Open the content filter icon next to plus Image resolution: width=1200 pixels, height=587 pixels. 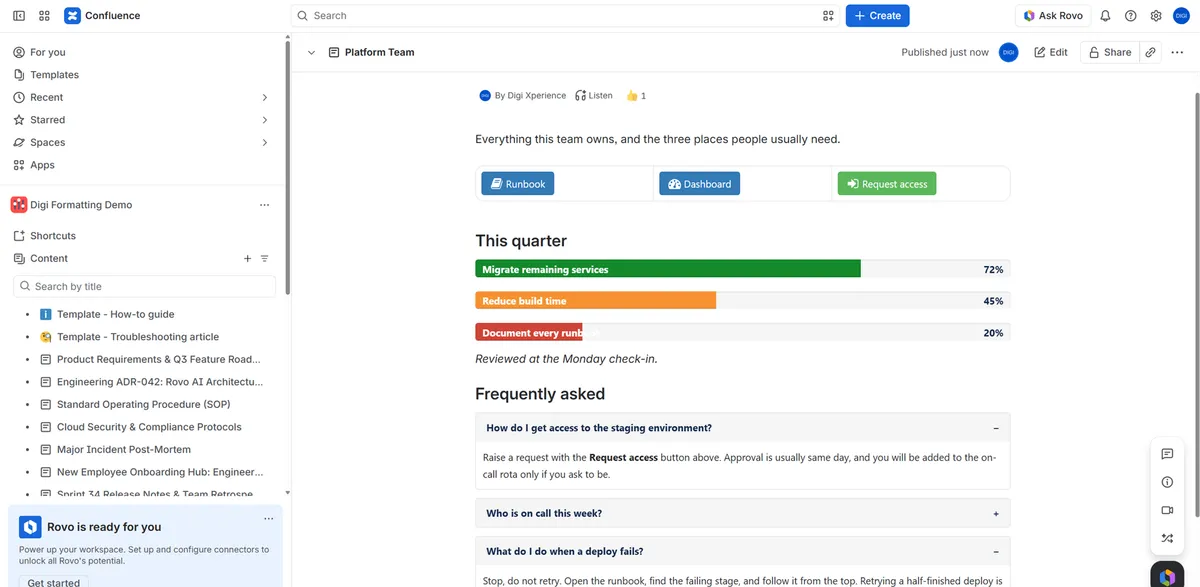tap(264, 258)
